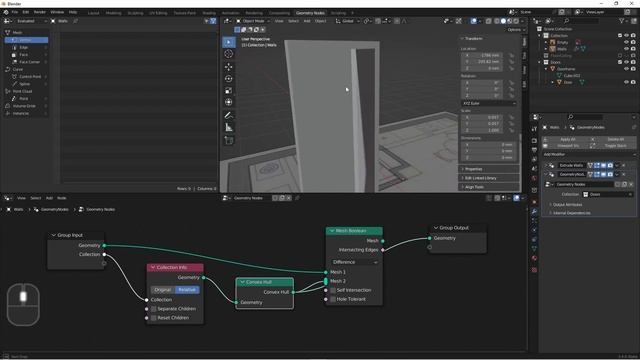Click the Blender logo menu icon

[6, 12]
